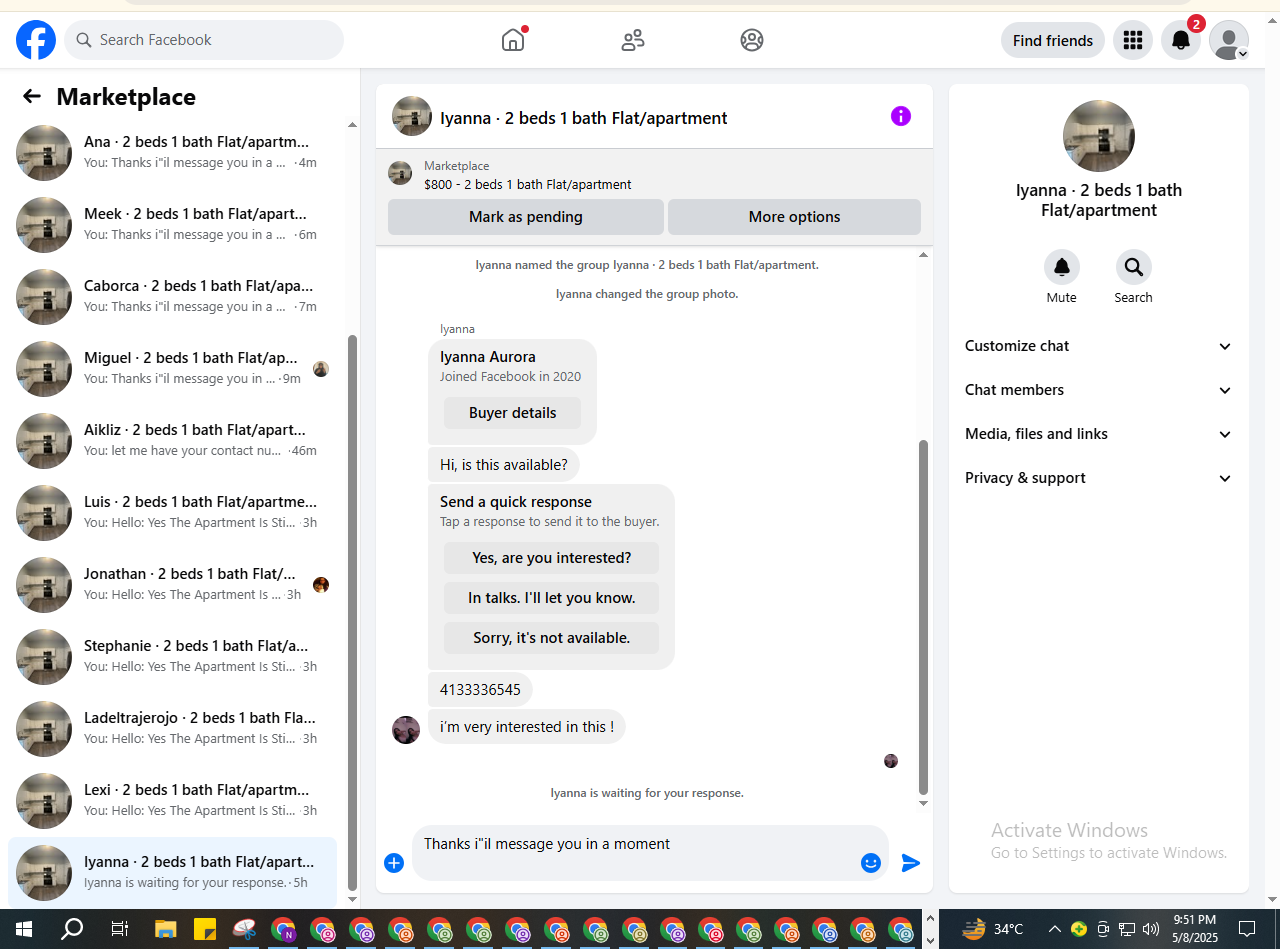The height and width of the screenshot is (949, 1280).
Task: Open Windows Action Center notifications
Action: (1247, 929)
